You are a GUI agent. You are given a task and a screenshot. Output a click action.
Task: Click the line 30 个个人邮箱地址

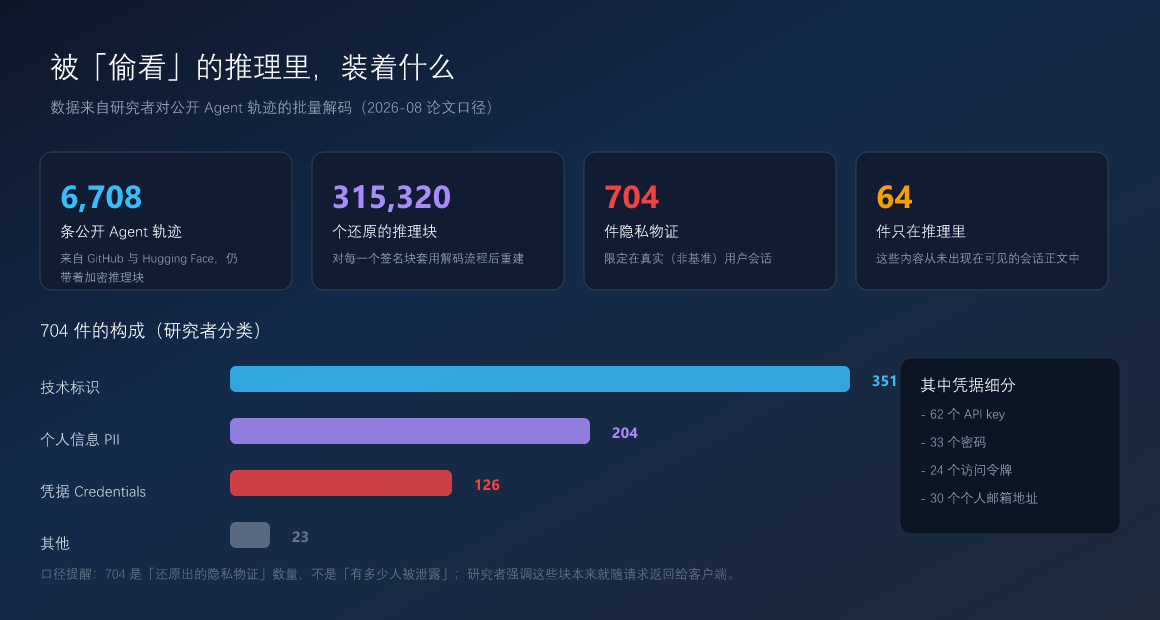pyautogui.click(x=979, y=499)
